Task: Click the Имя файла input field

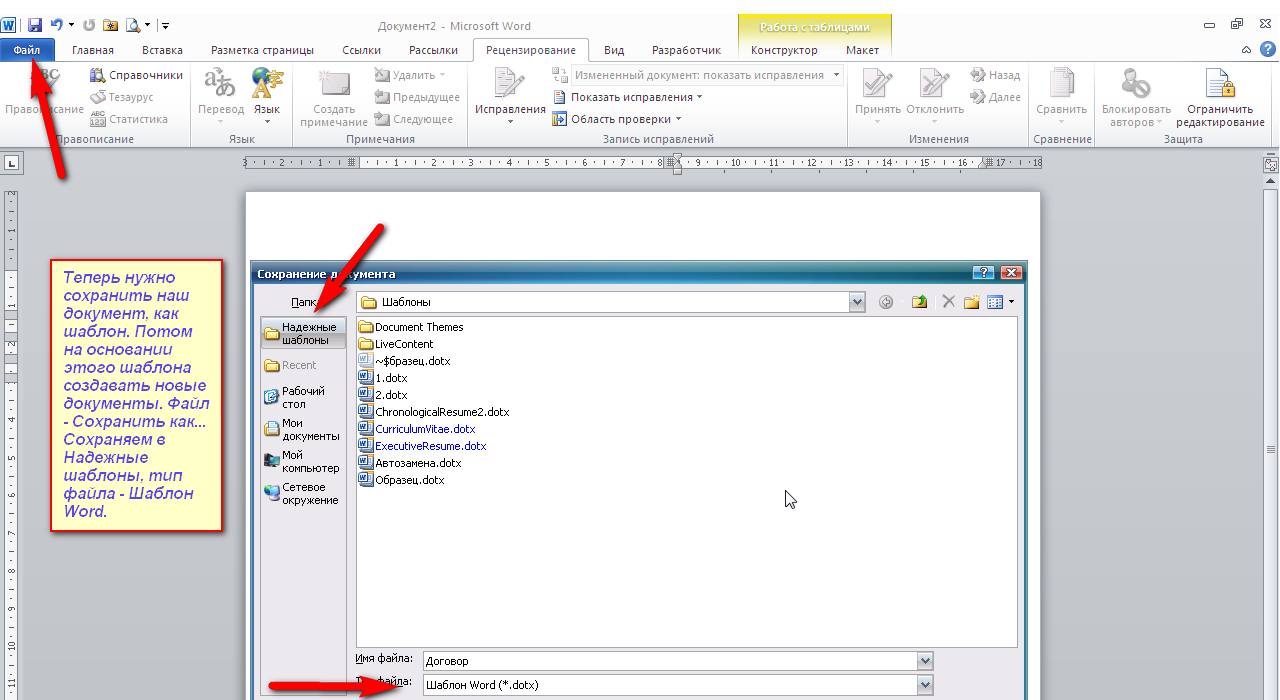Action: click(x=669, y=661)
